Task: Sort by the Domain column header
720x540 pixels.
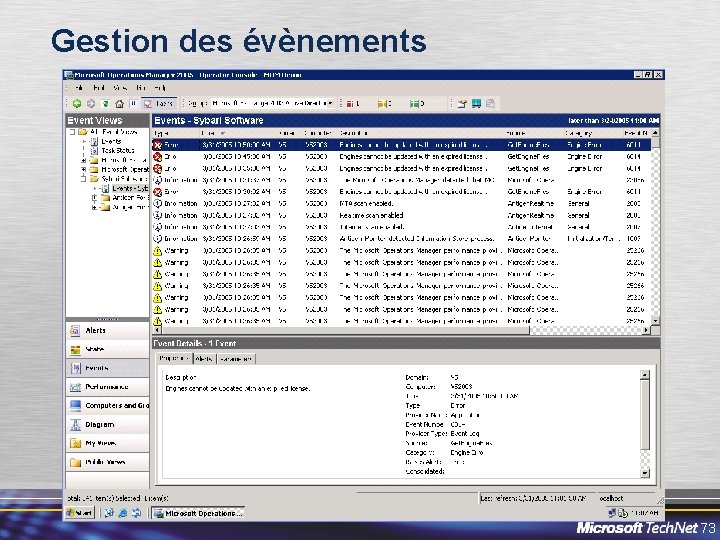Action: click(x=290, y=133)
